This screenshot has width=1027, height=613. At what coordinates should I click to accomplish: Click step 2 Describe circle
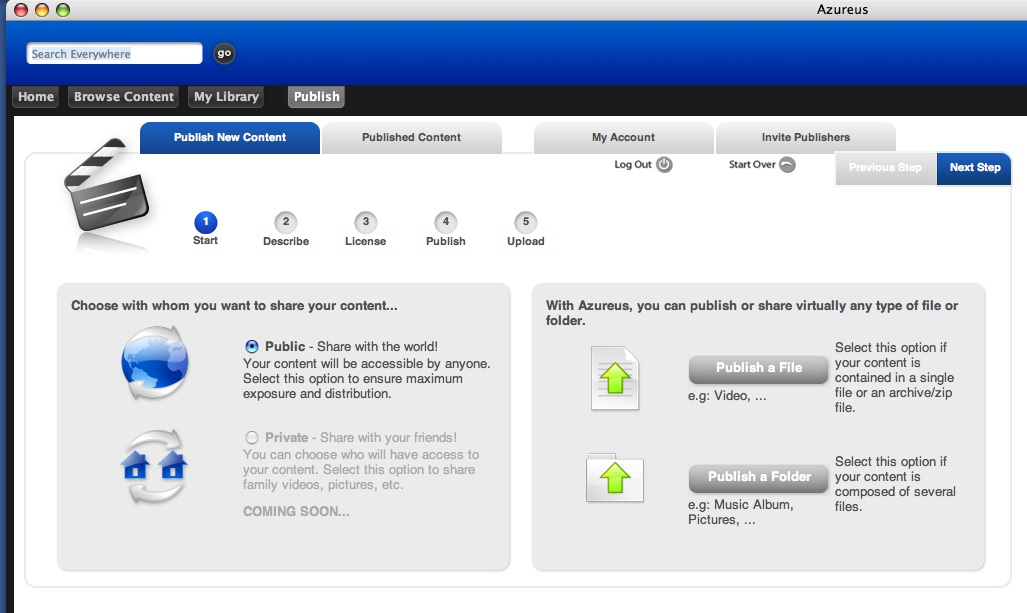point(286,222)
